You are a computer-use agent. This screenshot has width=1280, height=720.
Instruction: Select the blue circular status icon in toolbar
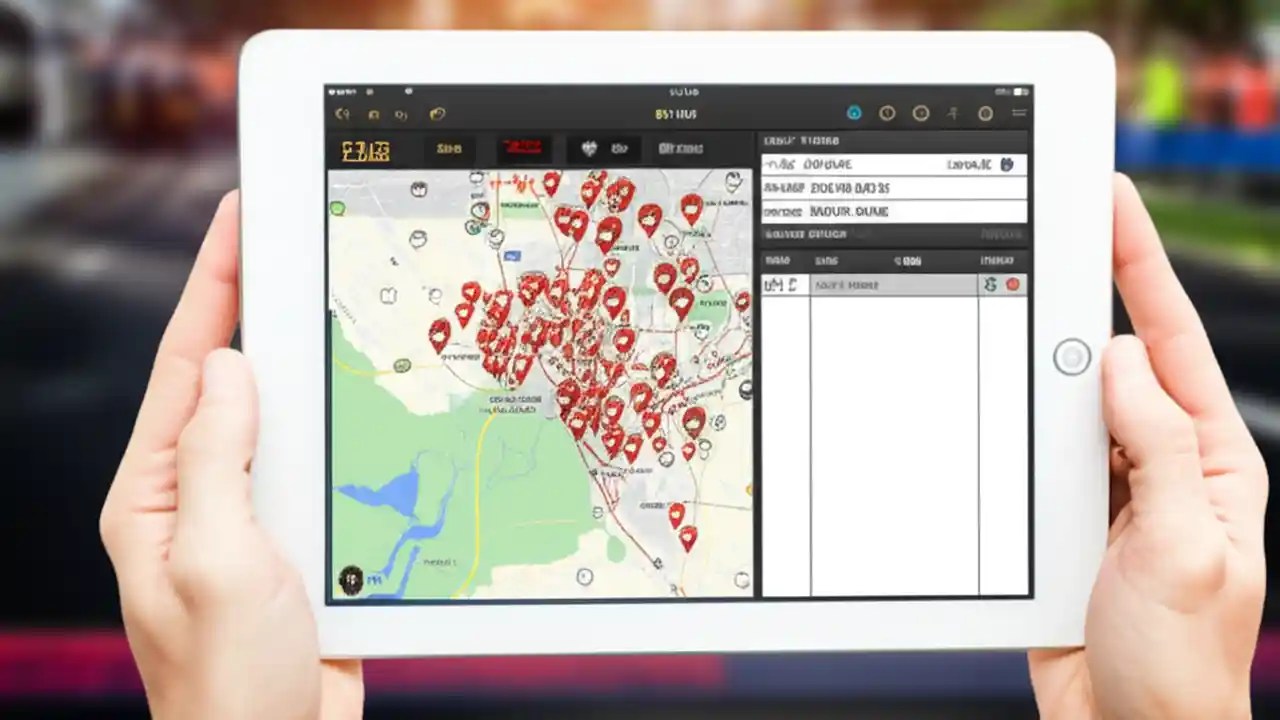point(853,113)
